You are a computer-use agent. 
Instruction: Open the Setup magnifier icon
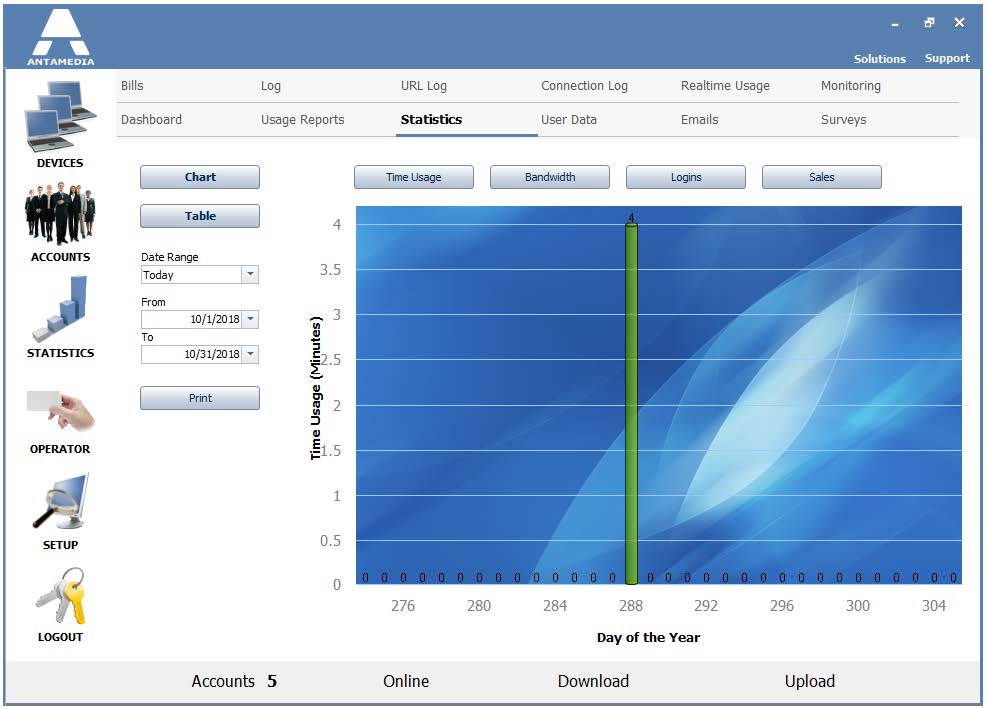pos(60,502)
